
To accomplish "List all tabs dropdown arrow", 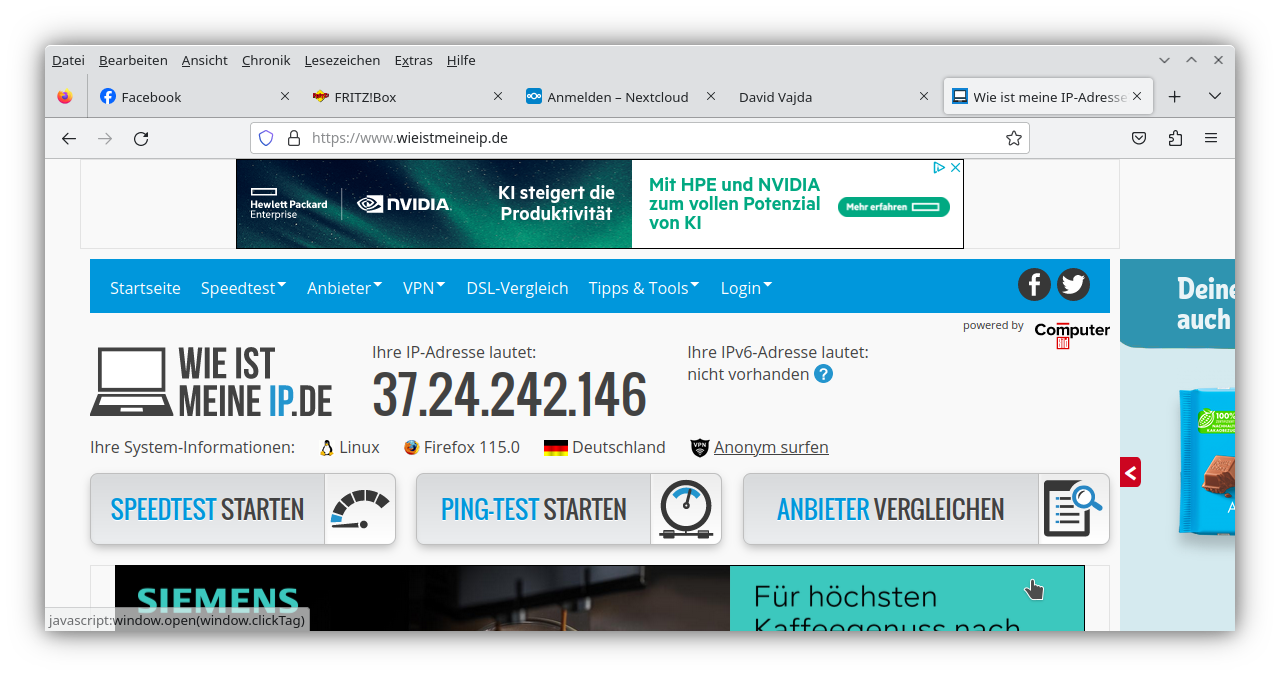I will pyautogui.click(x=1215, y=96).
